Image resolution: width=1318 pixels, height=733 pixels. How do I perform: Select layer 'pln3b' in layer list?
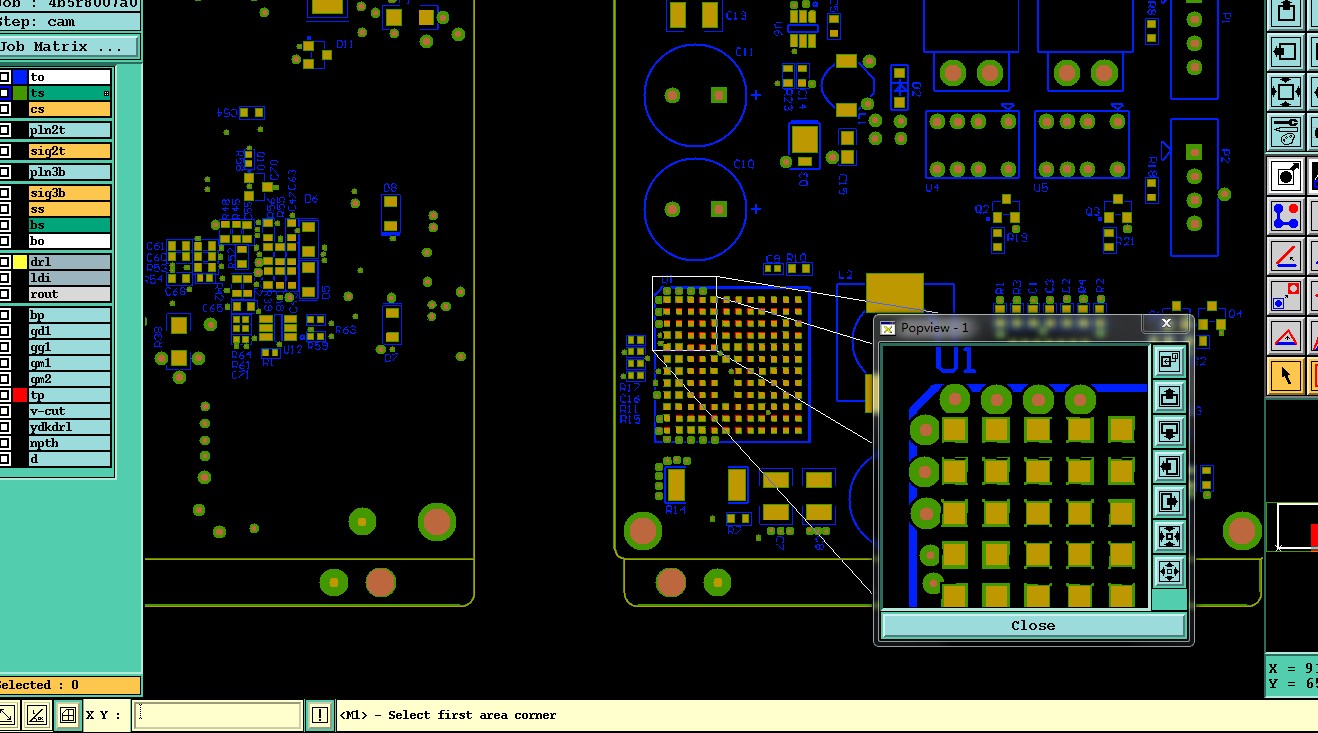pyautogui.click(x=69, y=172)
